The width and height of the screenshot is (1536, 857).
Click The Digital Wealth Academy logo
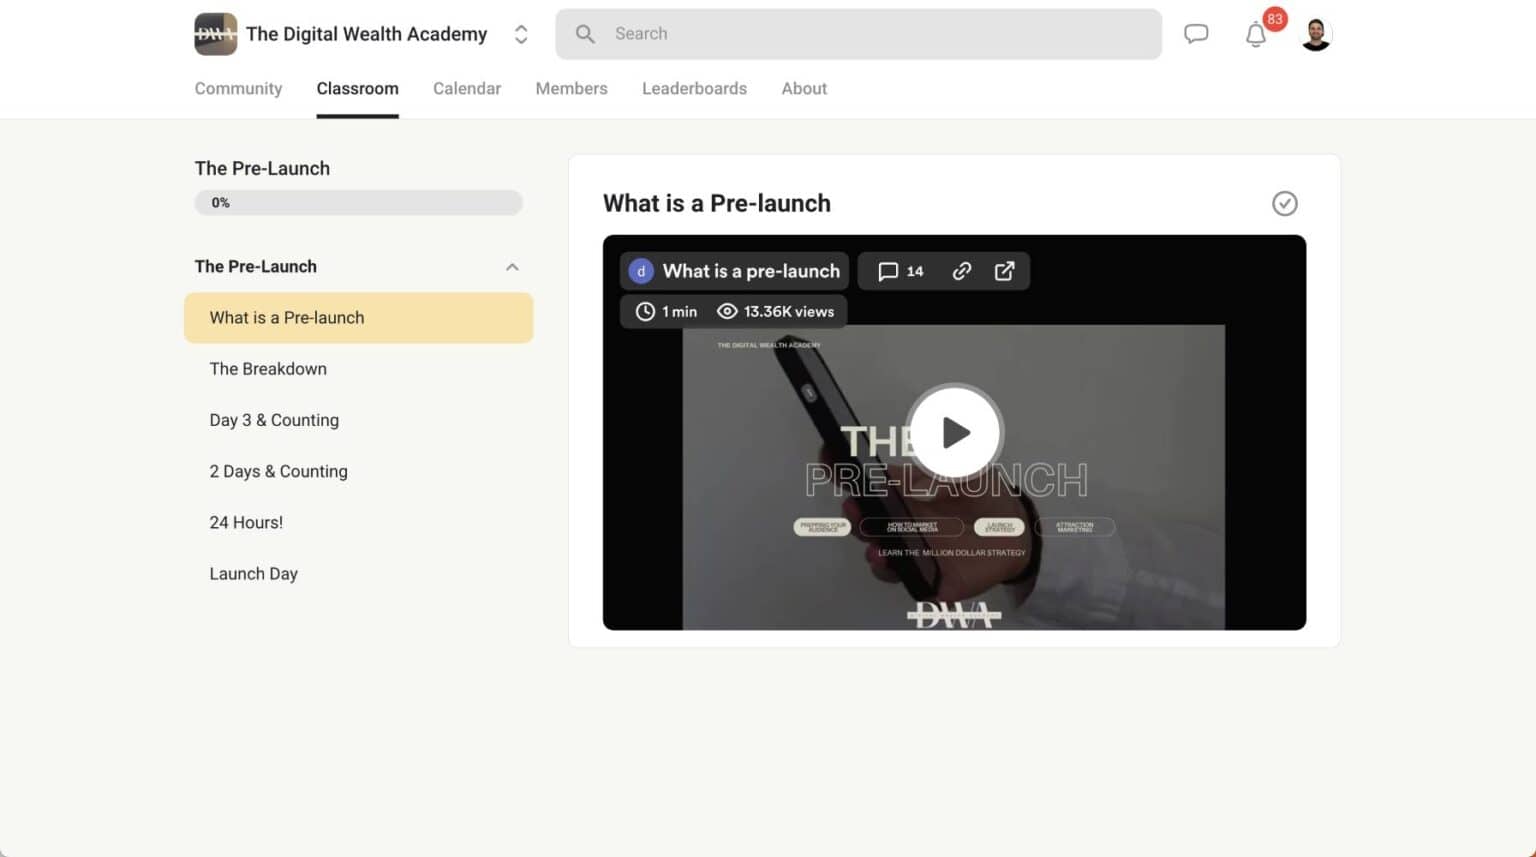pyautogui.click(x=215, y=34)
